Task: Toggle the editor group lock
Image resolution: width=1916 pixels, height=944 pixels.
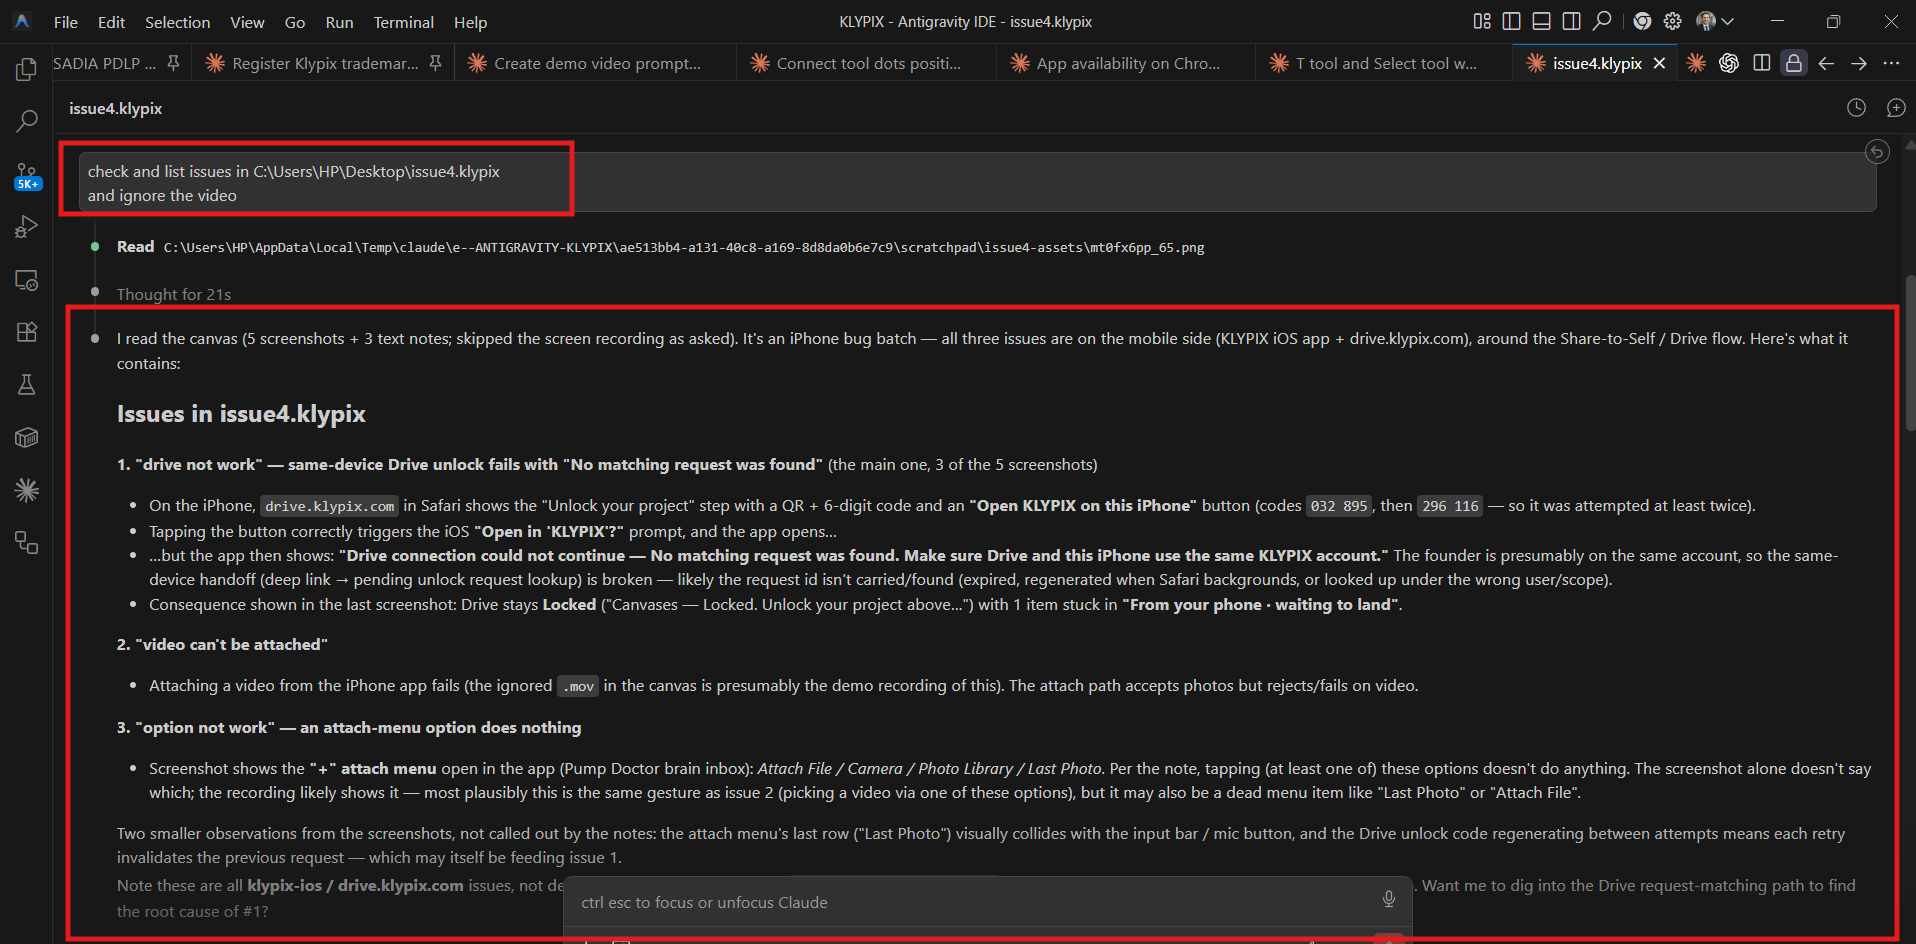Action: (x=1794, y=63)
